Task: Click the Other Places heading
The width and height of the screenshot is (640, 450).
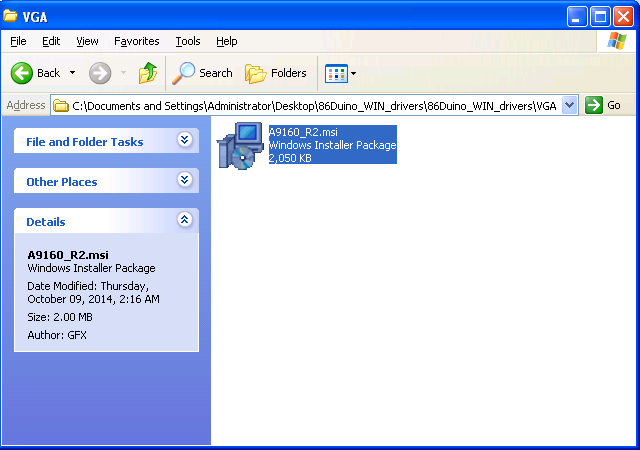Action: click(x=62, y=182)
